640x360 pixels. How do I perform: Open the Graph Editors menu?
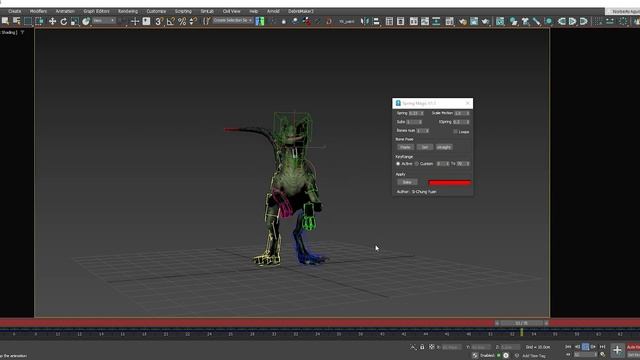96,11
